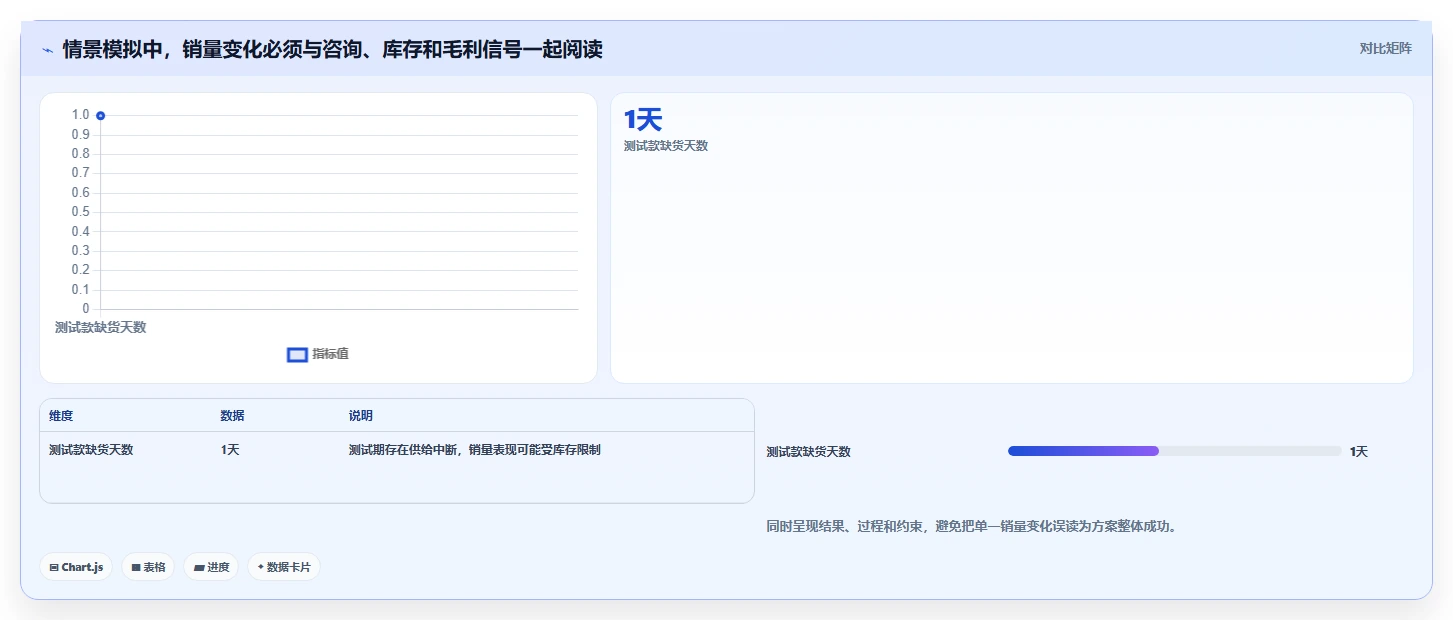Click the icon in Chart.js tag
This screenshot has height=620, width=1453.
[54, 567]
